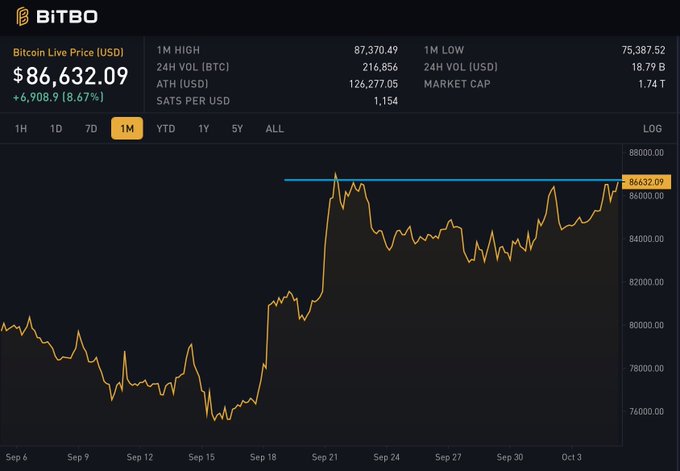680x471 pixels.
Task: Click the Sep 18 date axis label
Action: coord(263,457)
